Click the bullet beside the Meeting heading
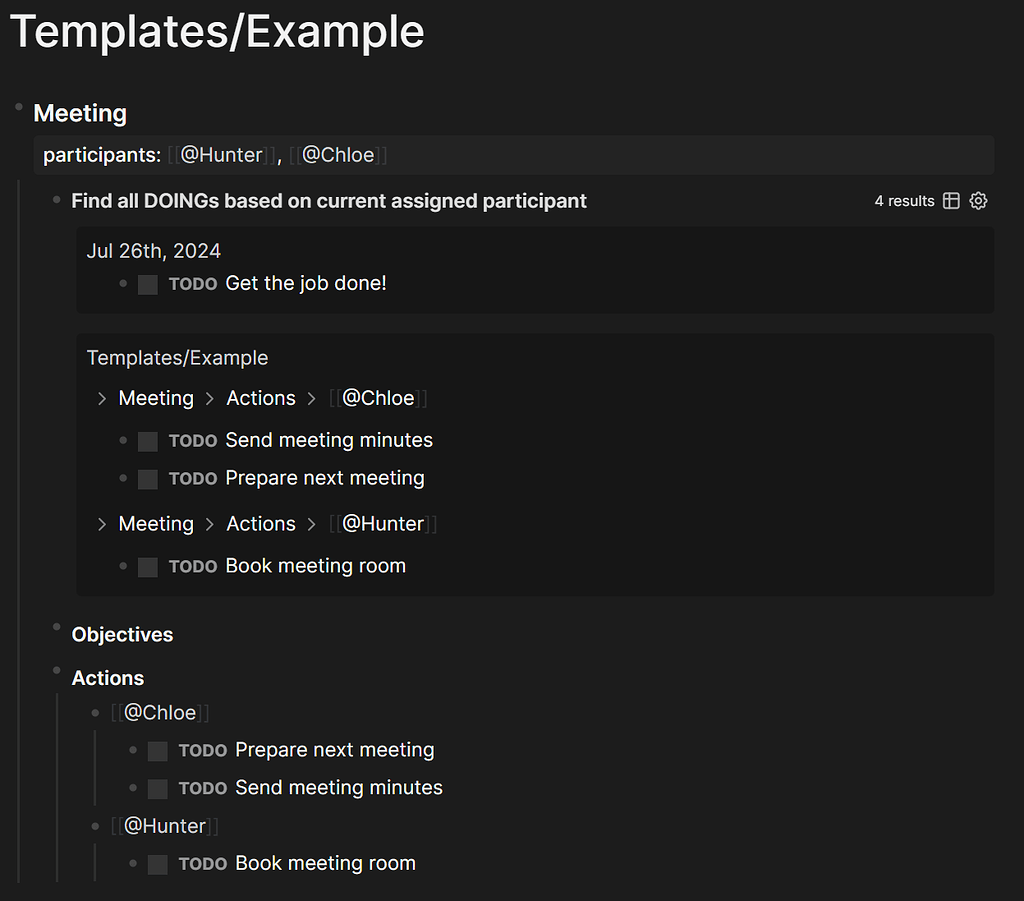The width and height of the screenshot is (1024, 901). [19, 107]
